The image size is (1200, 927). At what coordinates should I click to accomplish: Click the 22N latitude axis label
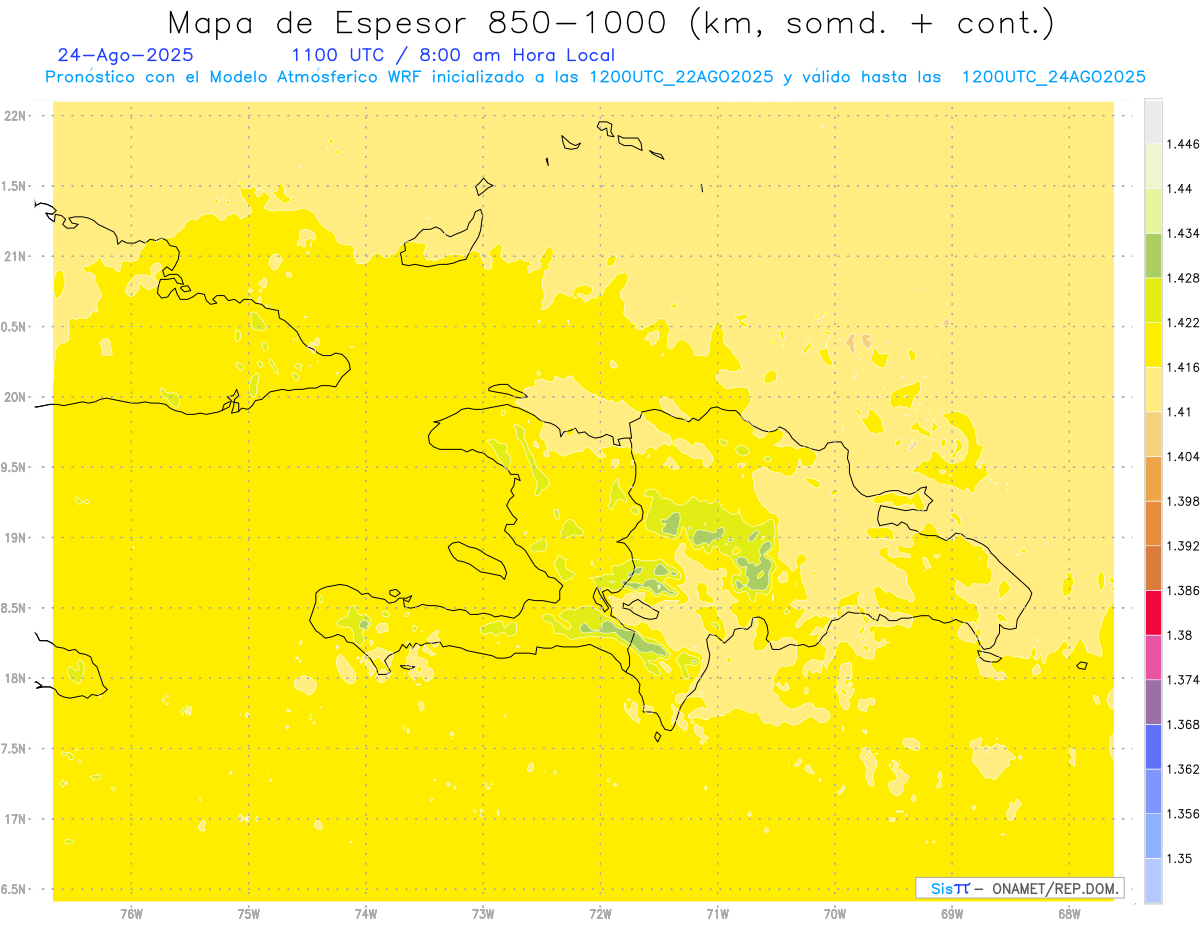[15, 116]
